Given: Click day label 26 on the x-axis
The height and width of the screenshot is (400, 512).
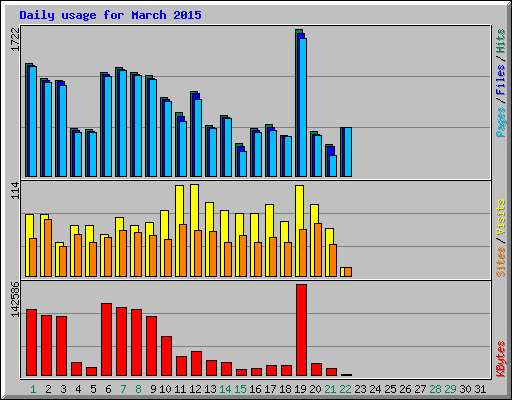Looking at the screenshot, I should click(405, 389).
